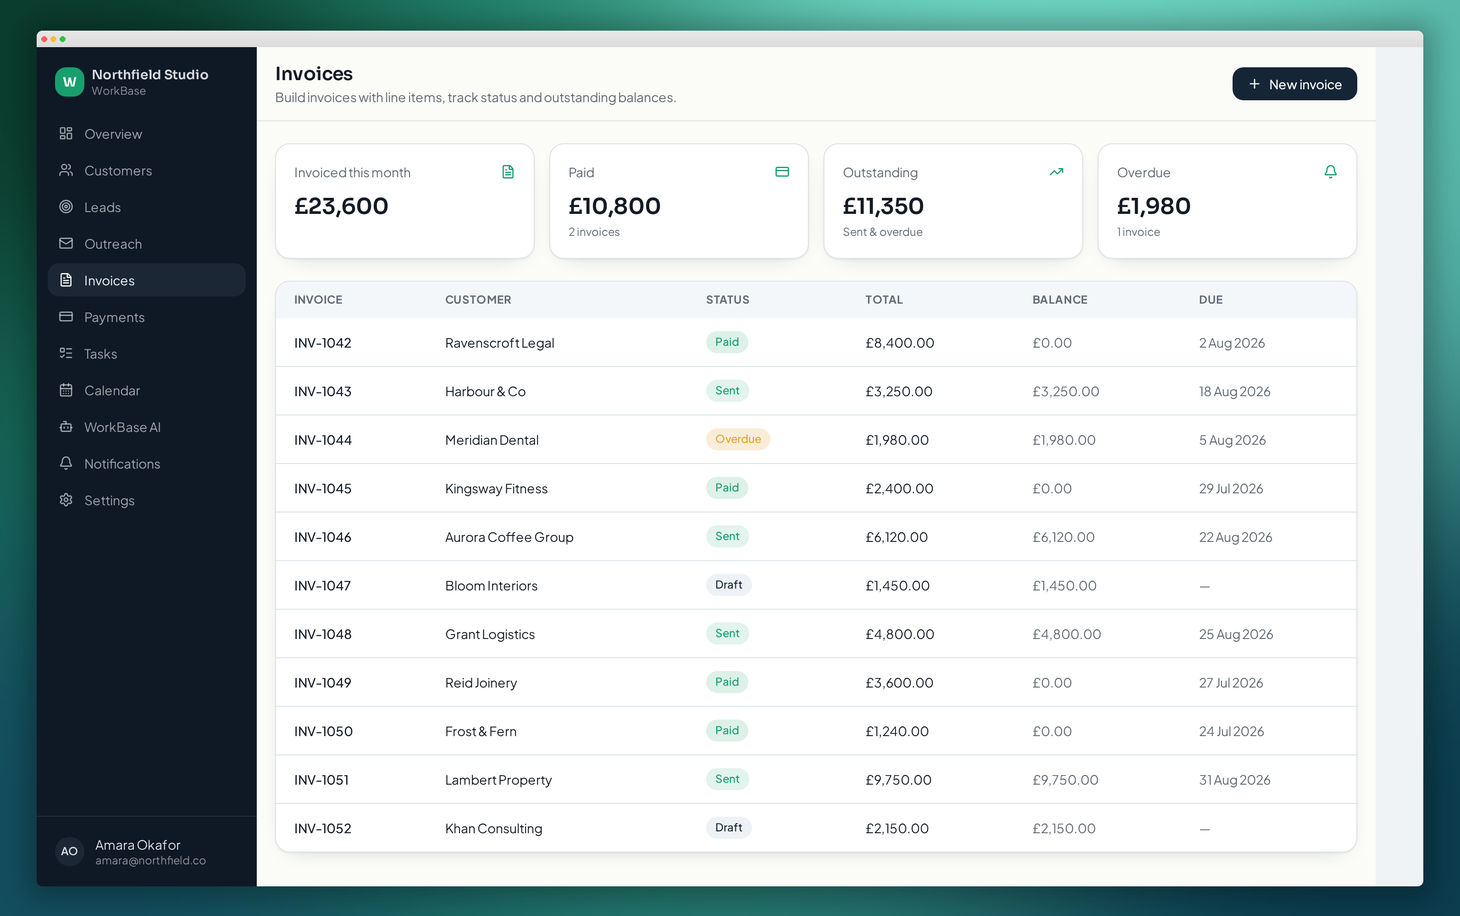Viewport: 1460px width, 916px height.
Task: Go to the Customers page
Action: pos(146,171)
